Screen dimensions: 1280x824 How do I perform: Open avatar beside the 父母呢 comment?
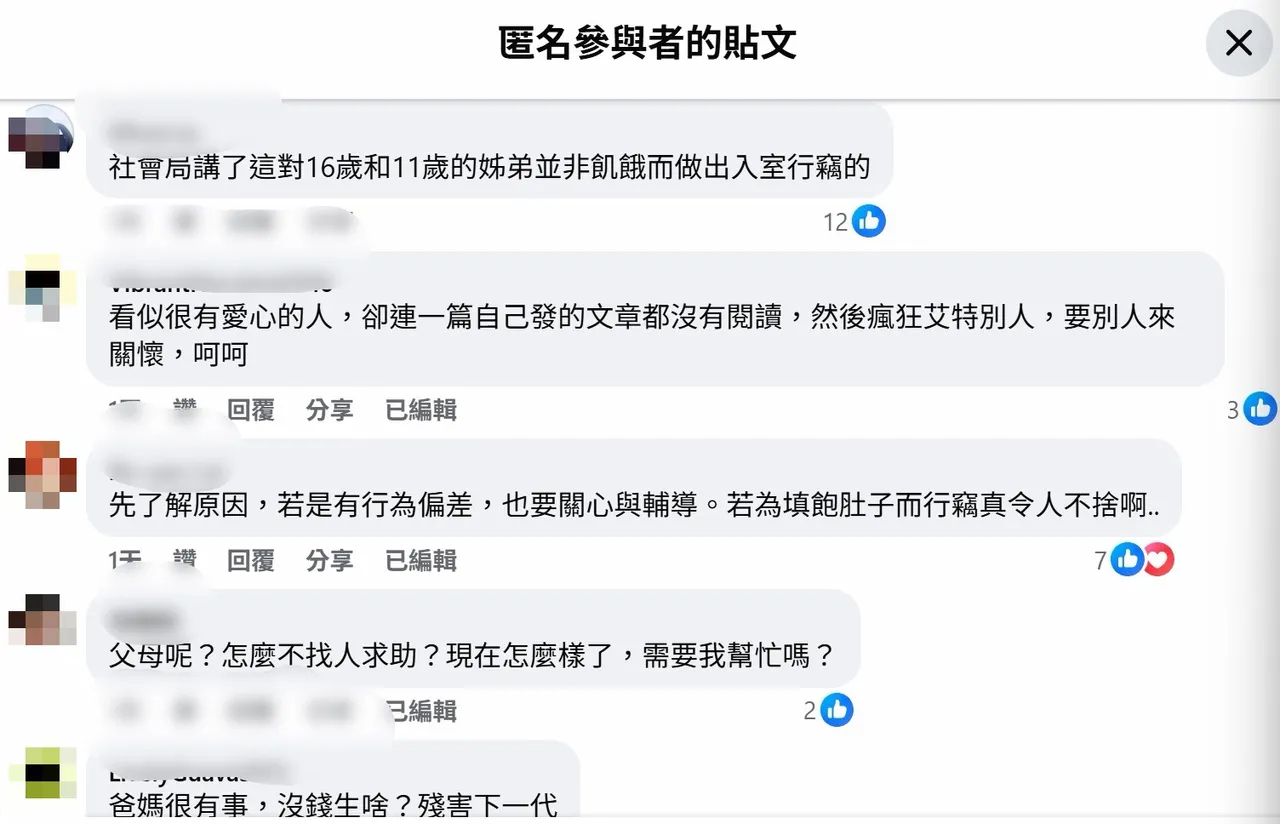41,622
